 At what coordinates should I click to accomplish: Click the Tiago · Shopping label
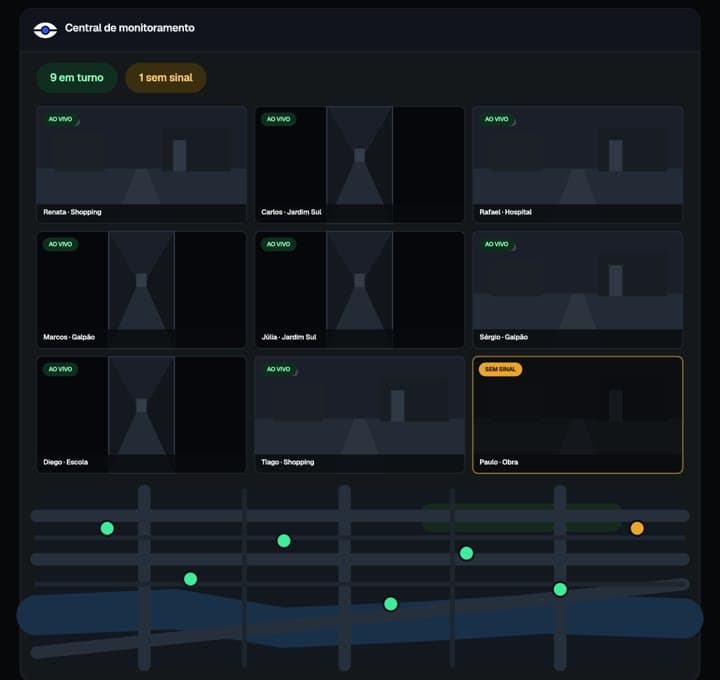pos(288,462)
